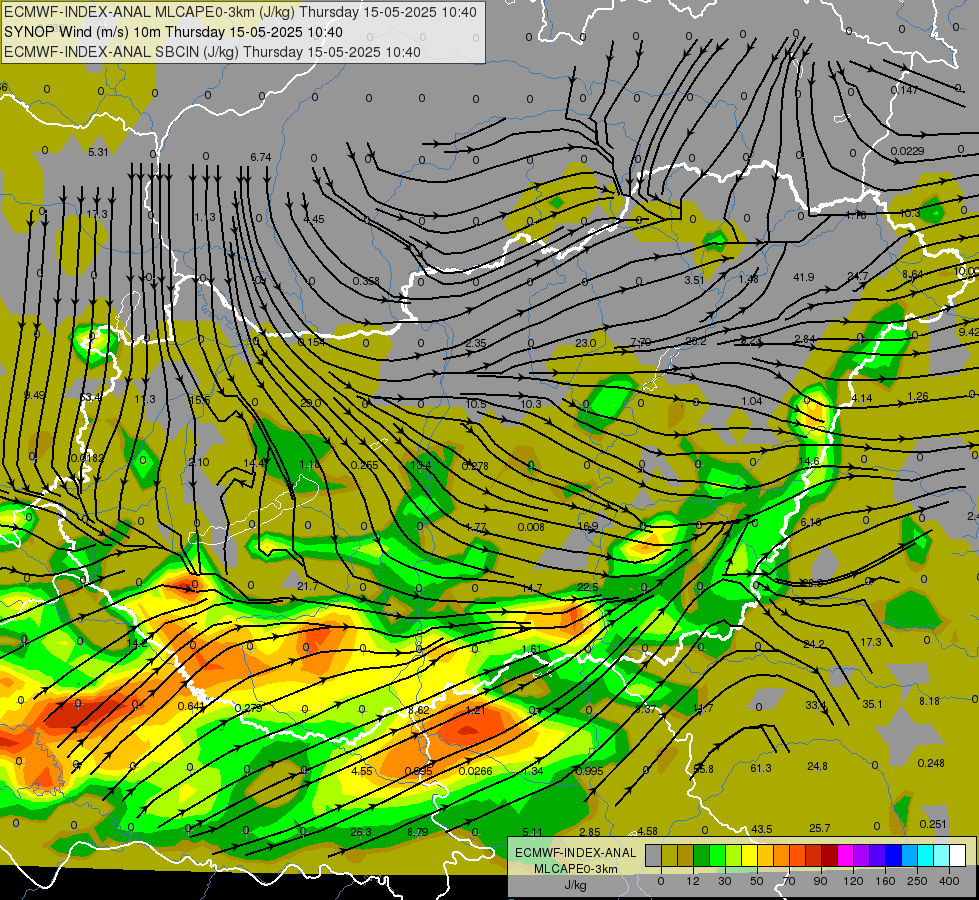This screenshot has height=900, width=979.
Task: Click the legend title ECMWF-INDEX-ANAL
Action: pyautogui.click(x=575, y=853)
